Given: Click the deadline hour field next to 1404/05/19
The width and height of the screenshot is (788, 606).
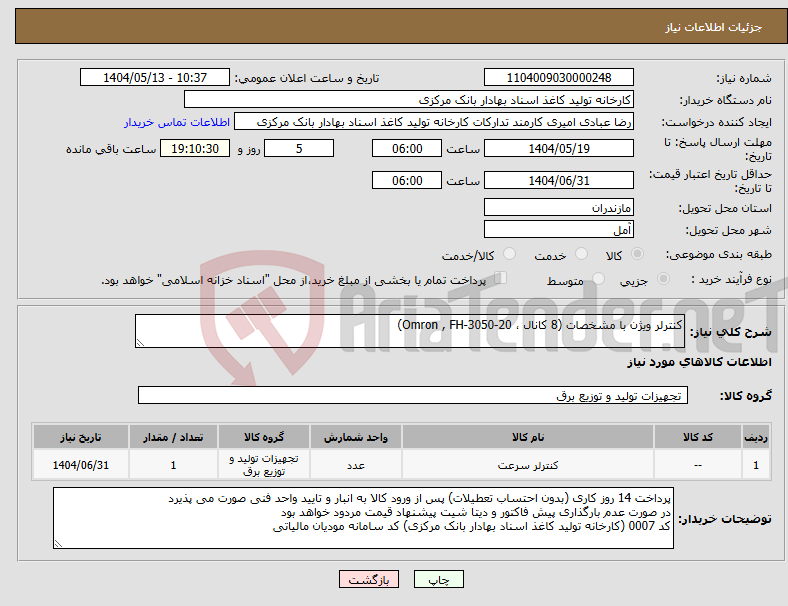Looking at the screenshot, I should pyautogui.click(x=407, y=149).
